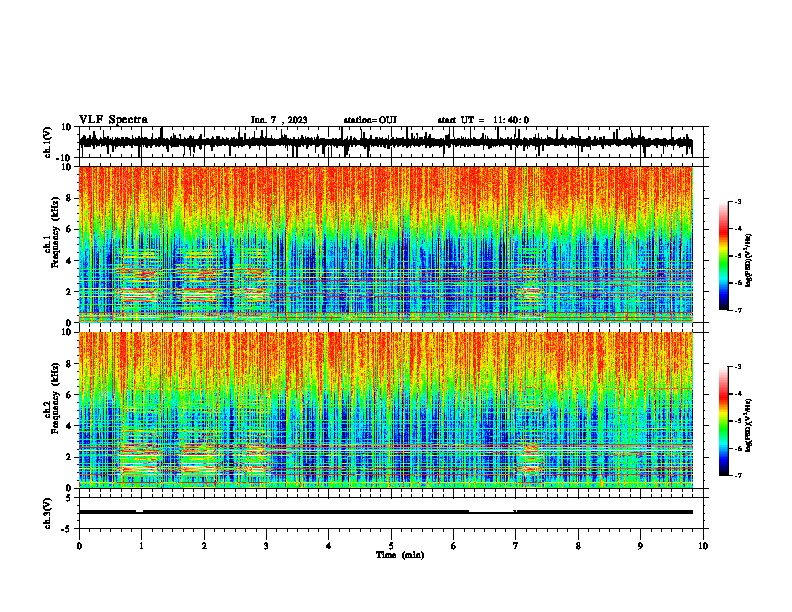792x612 pixels.
Task: Click the ch.1 voltage waveform trace
Action: pyautogui.click(x=385, y=142)
